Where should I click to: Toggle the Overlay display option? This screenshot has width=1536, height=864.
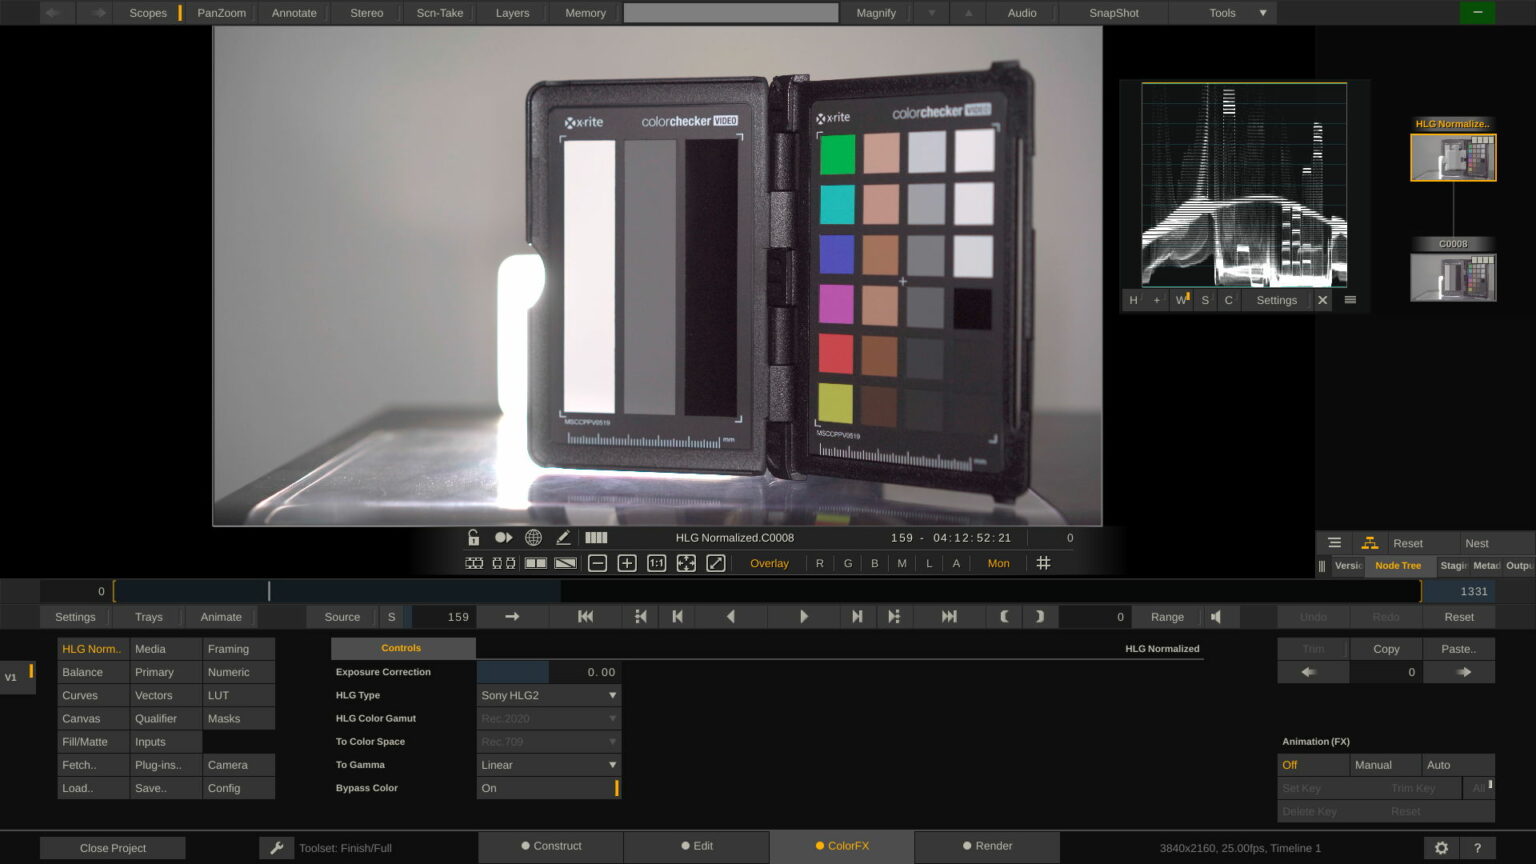[x=769, y=563]
